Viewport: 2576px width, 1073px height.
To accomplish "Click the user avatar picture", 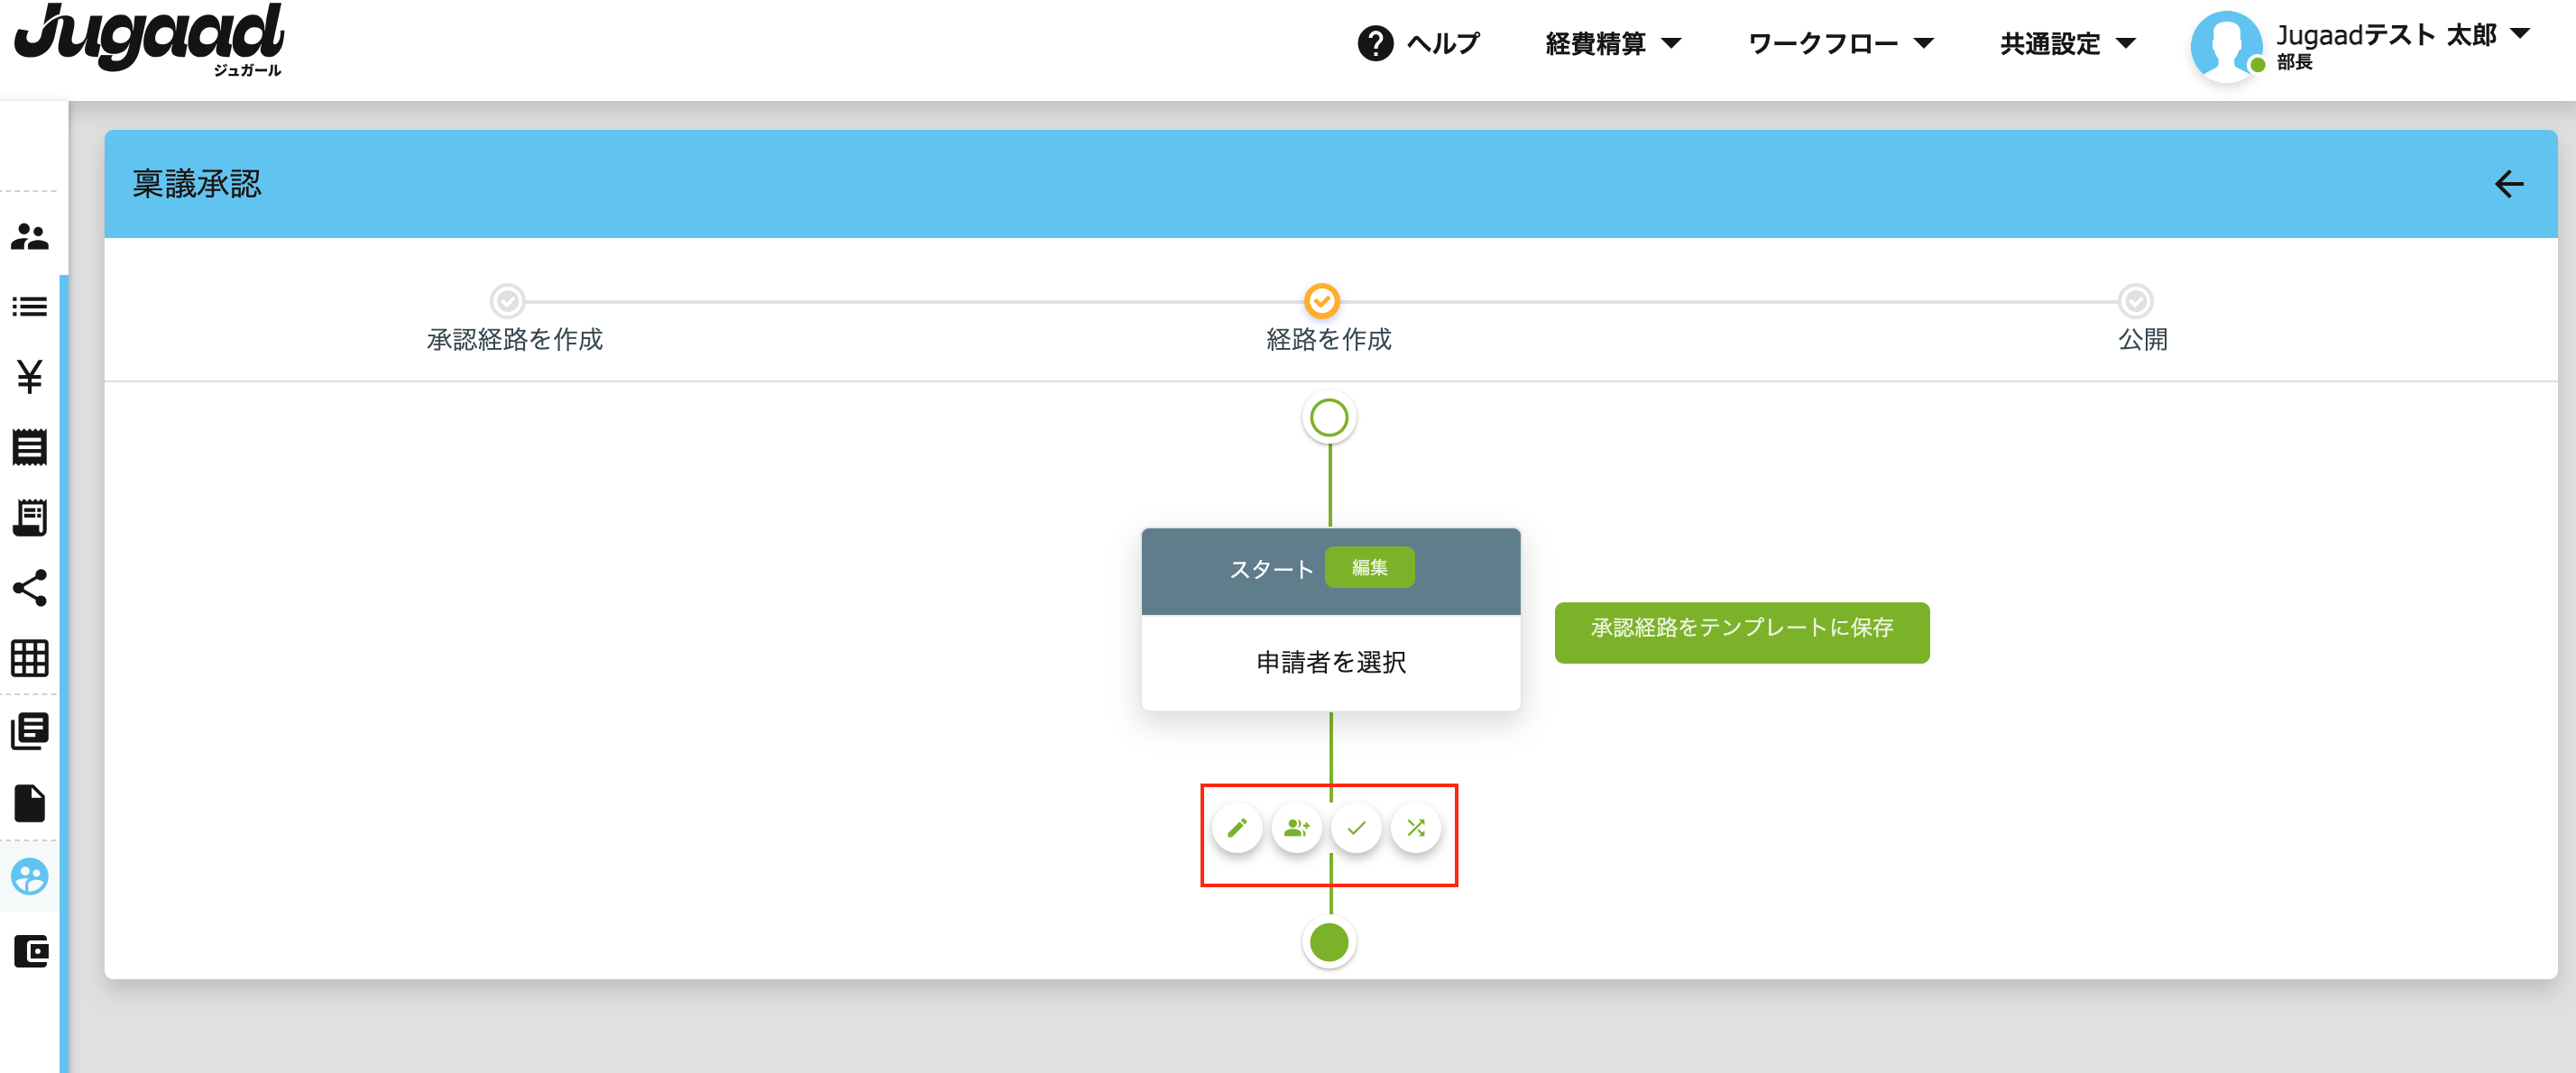I will pos(2226,46).
